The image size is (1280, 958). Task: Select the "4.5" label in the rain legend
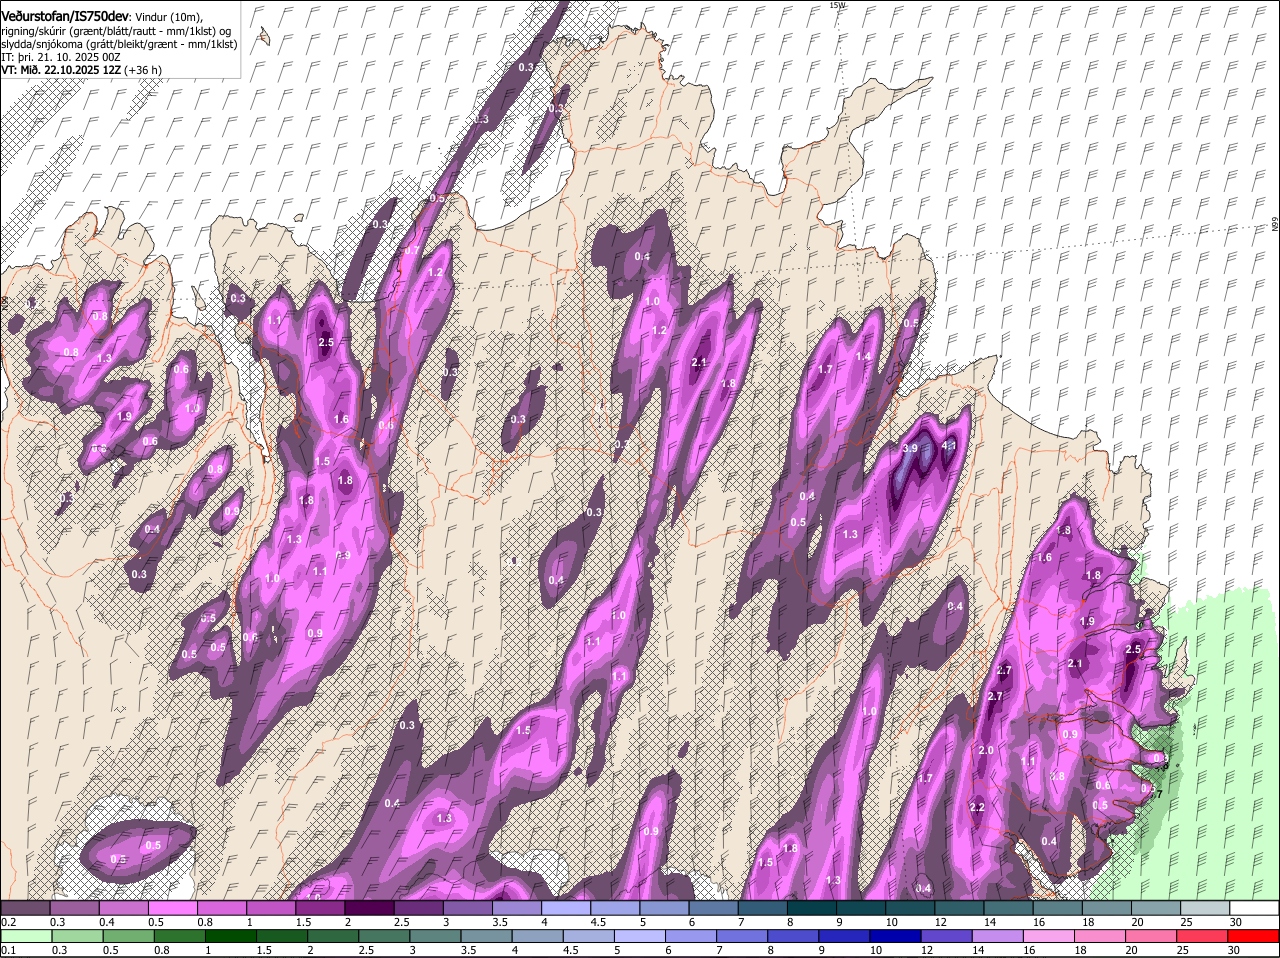[x=571, y=950]
